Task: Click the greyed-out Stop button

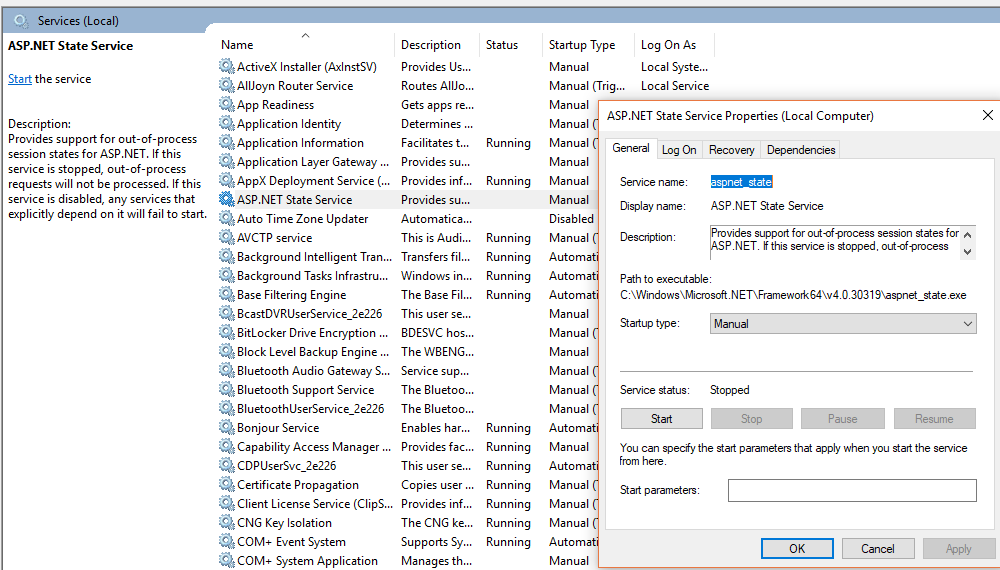Action: point(751,419)
